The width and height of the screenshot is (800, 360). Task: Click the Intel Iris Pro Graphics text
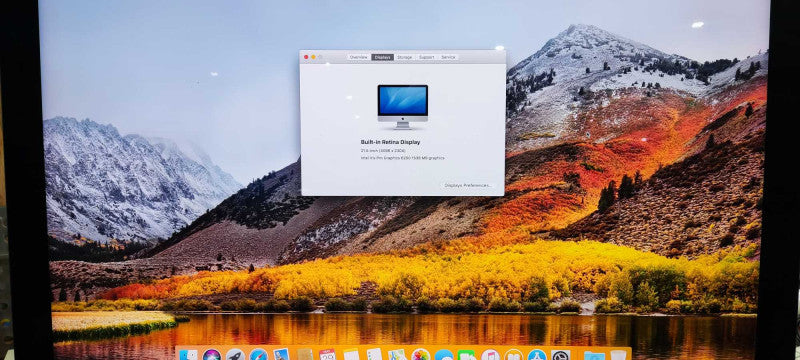402,158
